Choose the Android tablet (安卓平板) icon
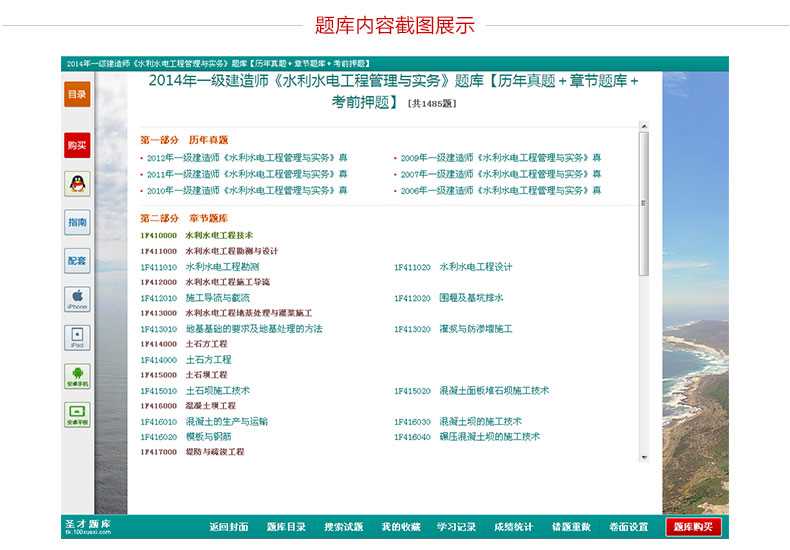Viewport: 790px width, 550px height. [x=77, y=415]
